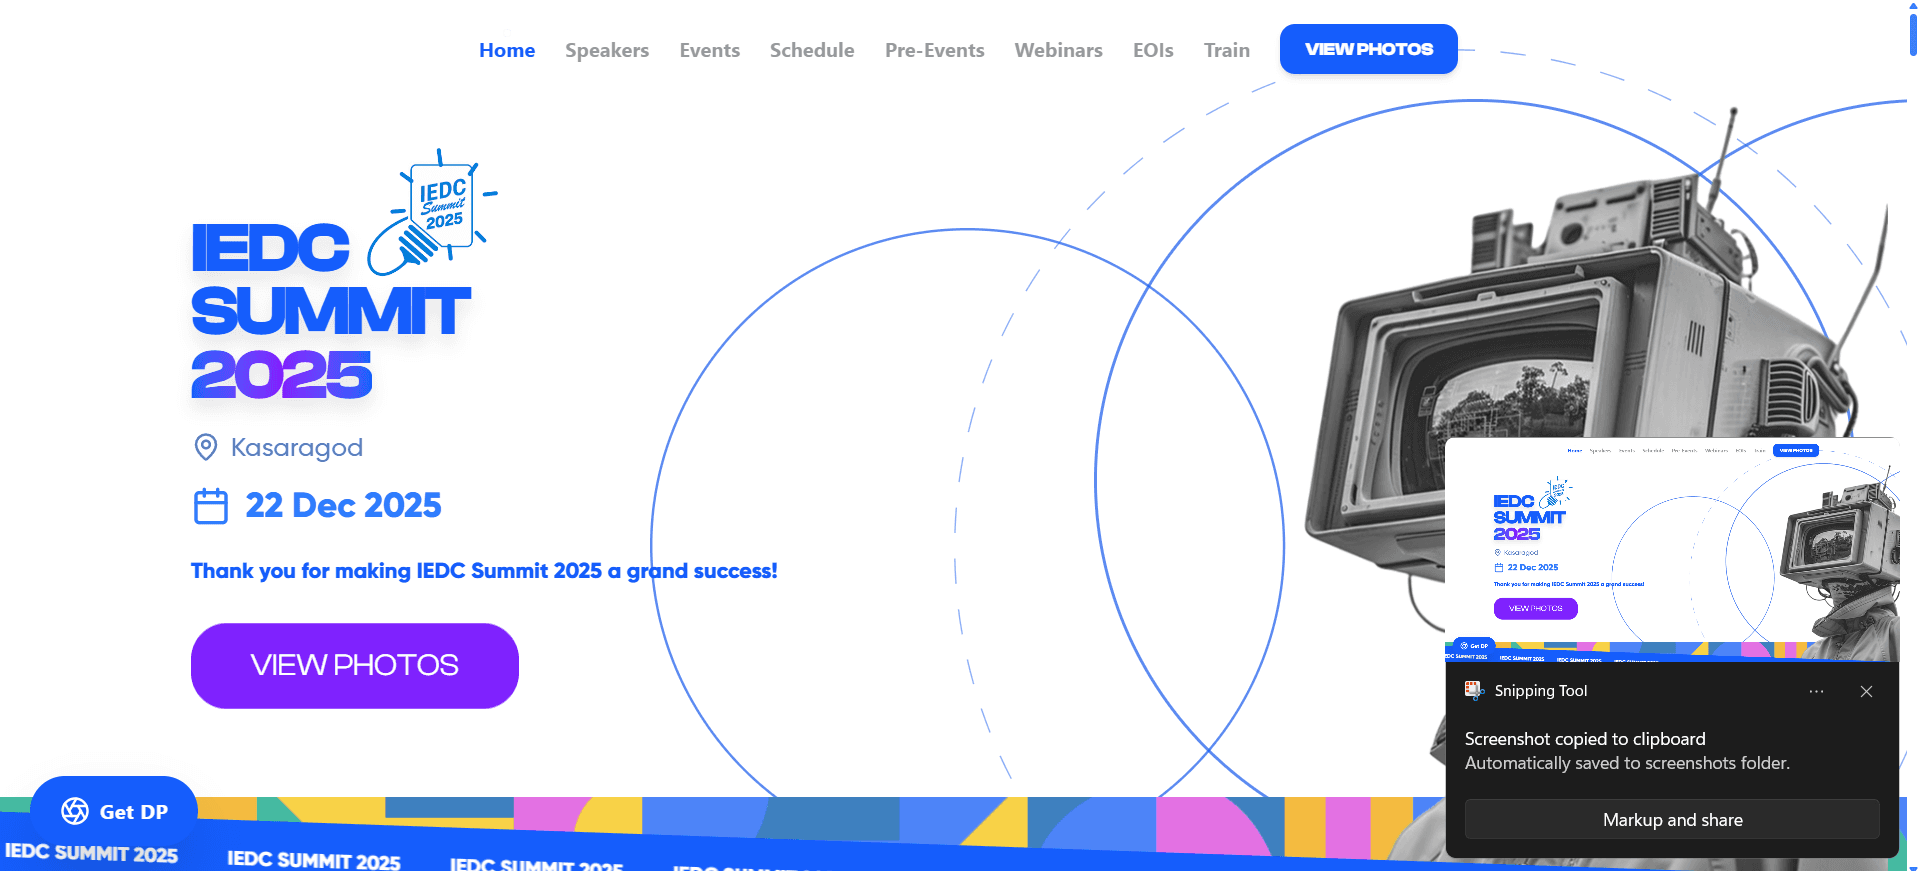1919x871 pixels.
Task: Open the Home nav link
Action: (507, 50)
